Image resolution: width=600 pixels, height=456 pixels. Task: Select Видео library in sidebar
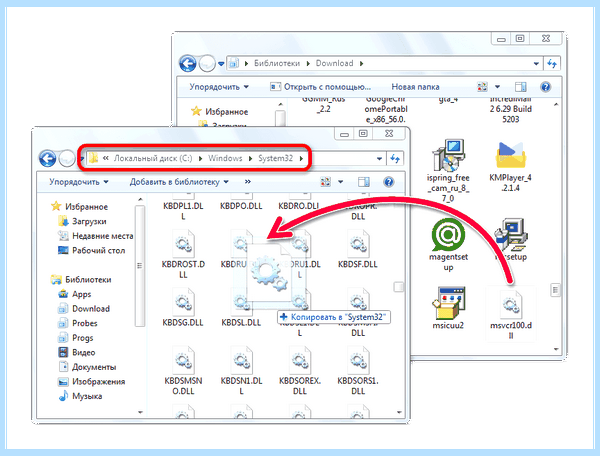point(77,352)
